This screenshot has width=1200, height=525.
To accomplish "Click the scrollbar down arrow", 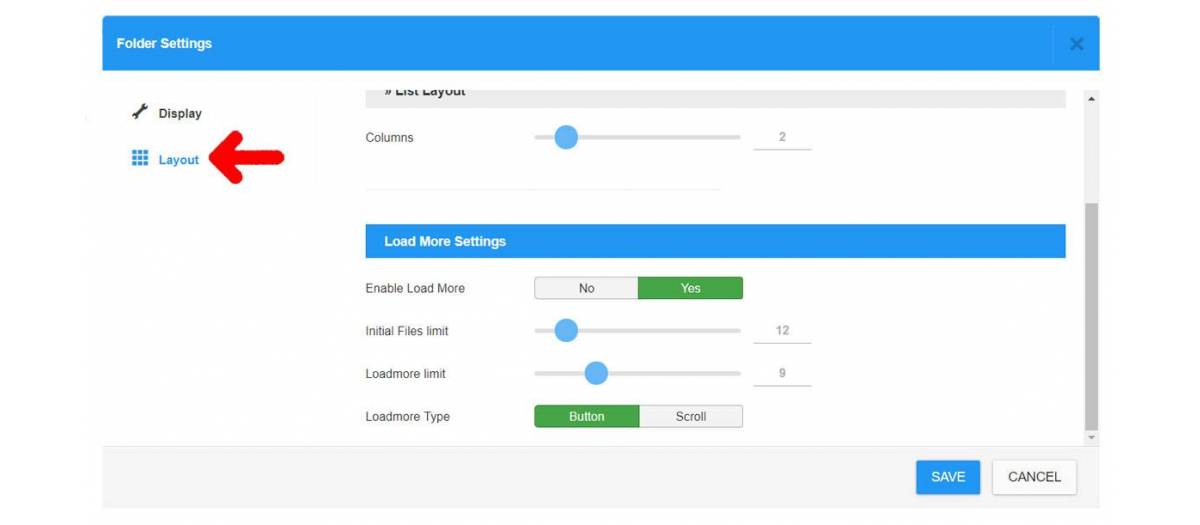I will coord(1091,437).
